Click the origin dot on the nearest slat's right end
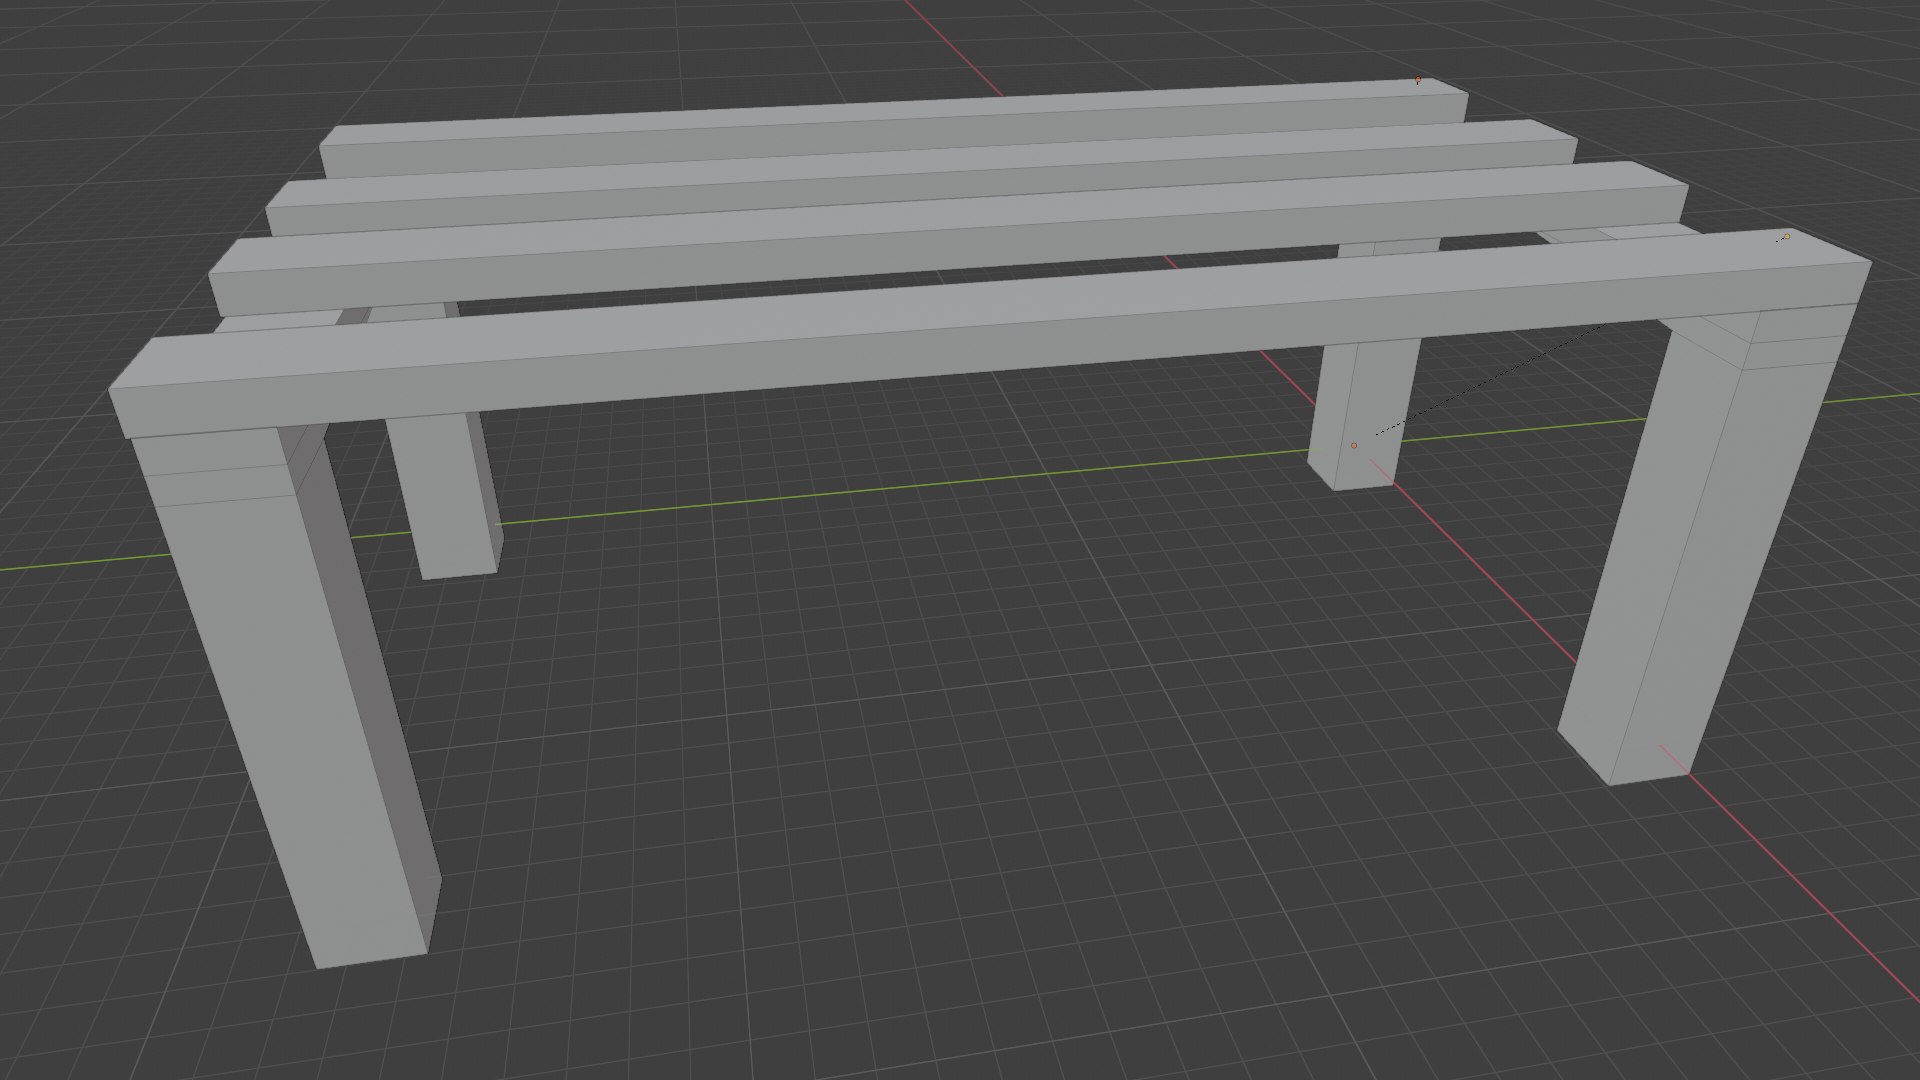Image resolution: width=1920 pixels, height=1080 pixels. pos(1786,237)
